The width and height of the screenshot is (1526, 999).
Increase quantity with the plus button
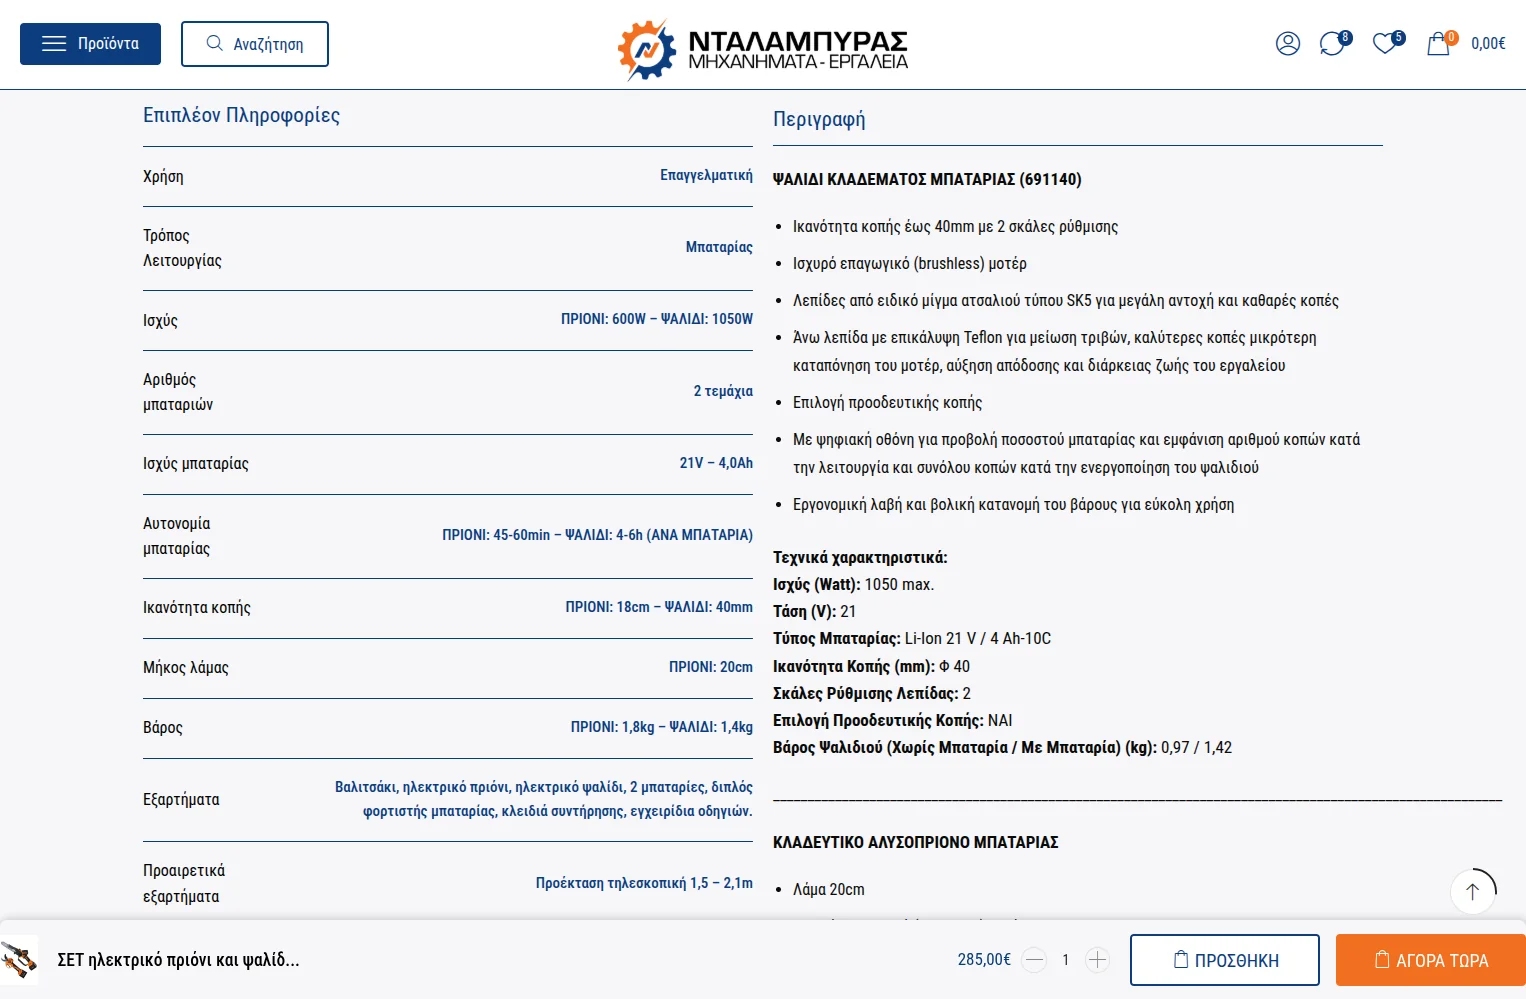click(1097, 960)
